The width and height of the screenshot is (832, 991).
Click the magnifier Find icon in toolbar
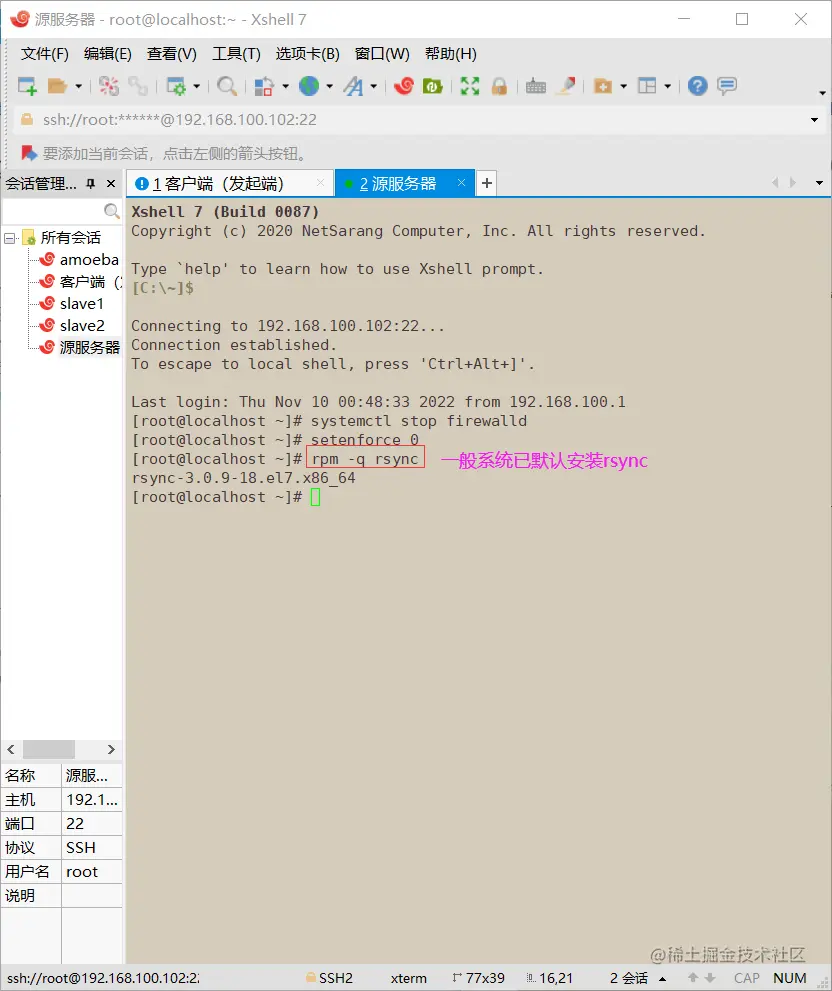(x=226, y=86)
